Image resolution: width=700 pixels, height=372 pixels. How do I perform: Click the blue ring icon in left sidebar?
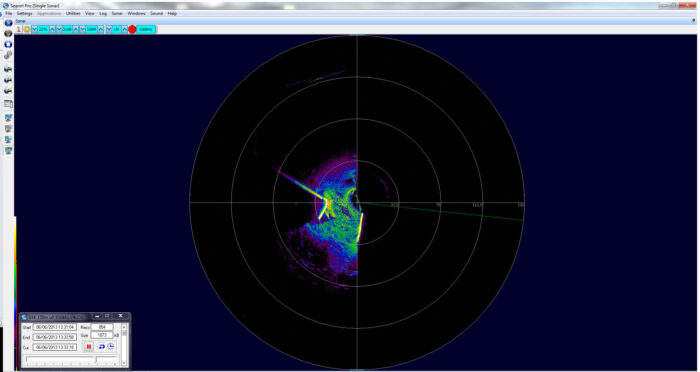pos(8,44)
